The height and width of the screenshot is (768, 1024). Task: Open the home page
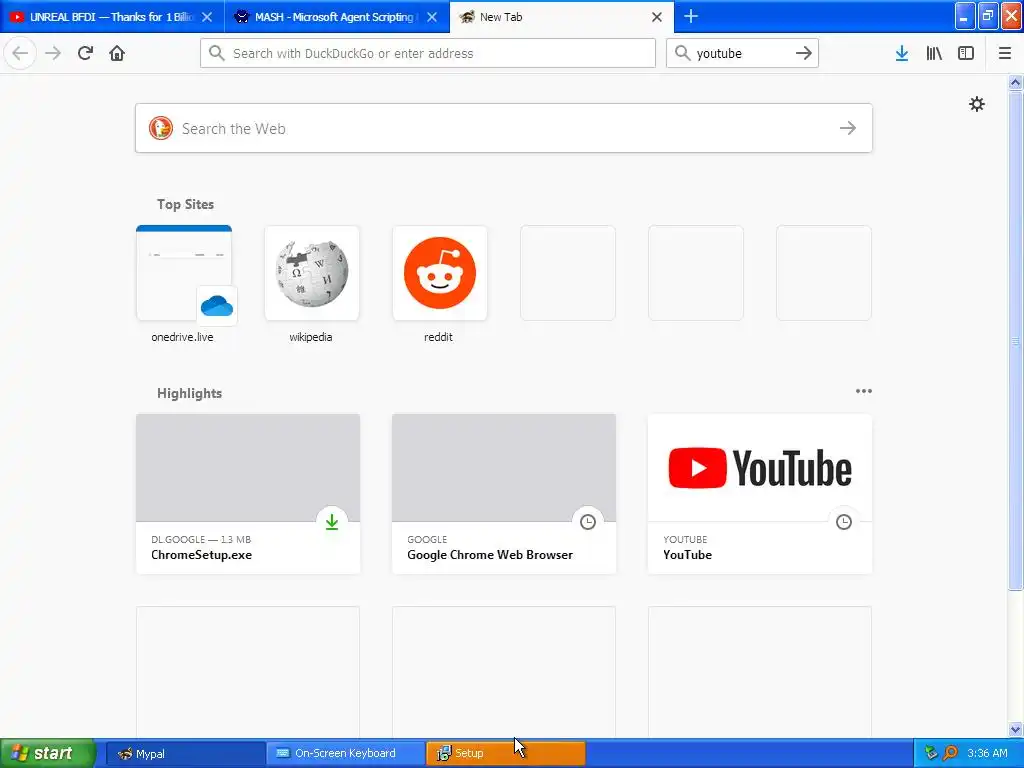tap(117, 53)
